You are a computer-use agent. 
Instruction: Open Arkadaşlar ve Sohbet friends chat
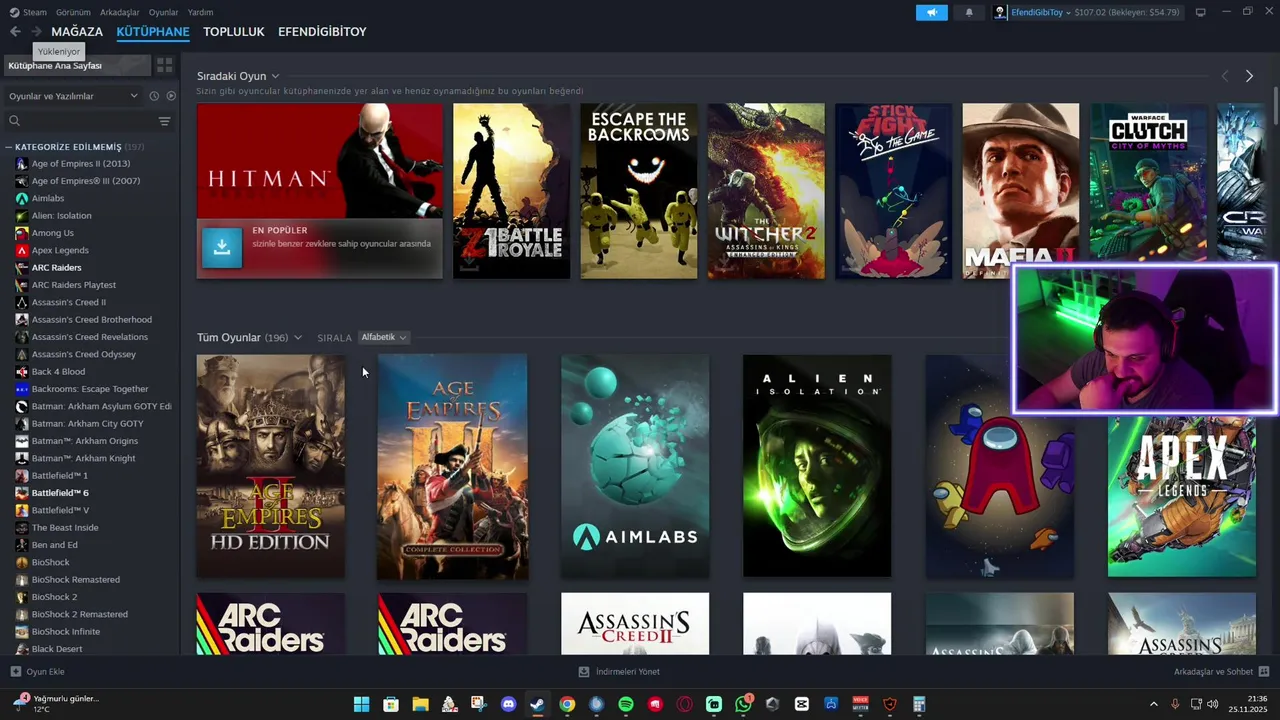tap(1221, 672)
